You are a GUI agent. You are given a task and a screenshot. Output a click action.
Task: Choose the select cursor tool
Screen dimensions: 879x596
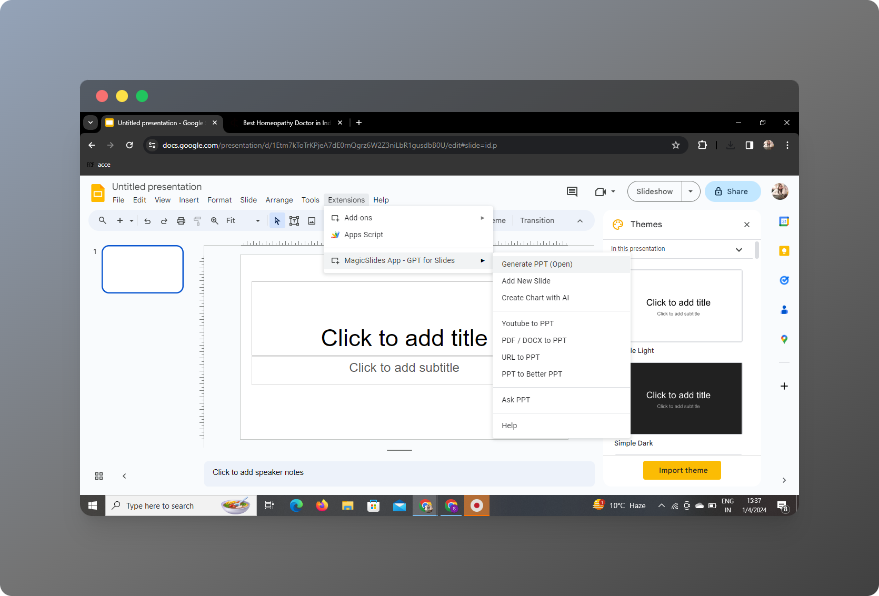[276, 221]
